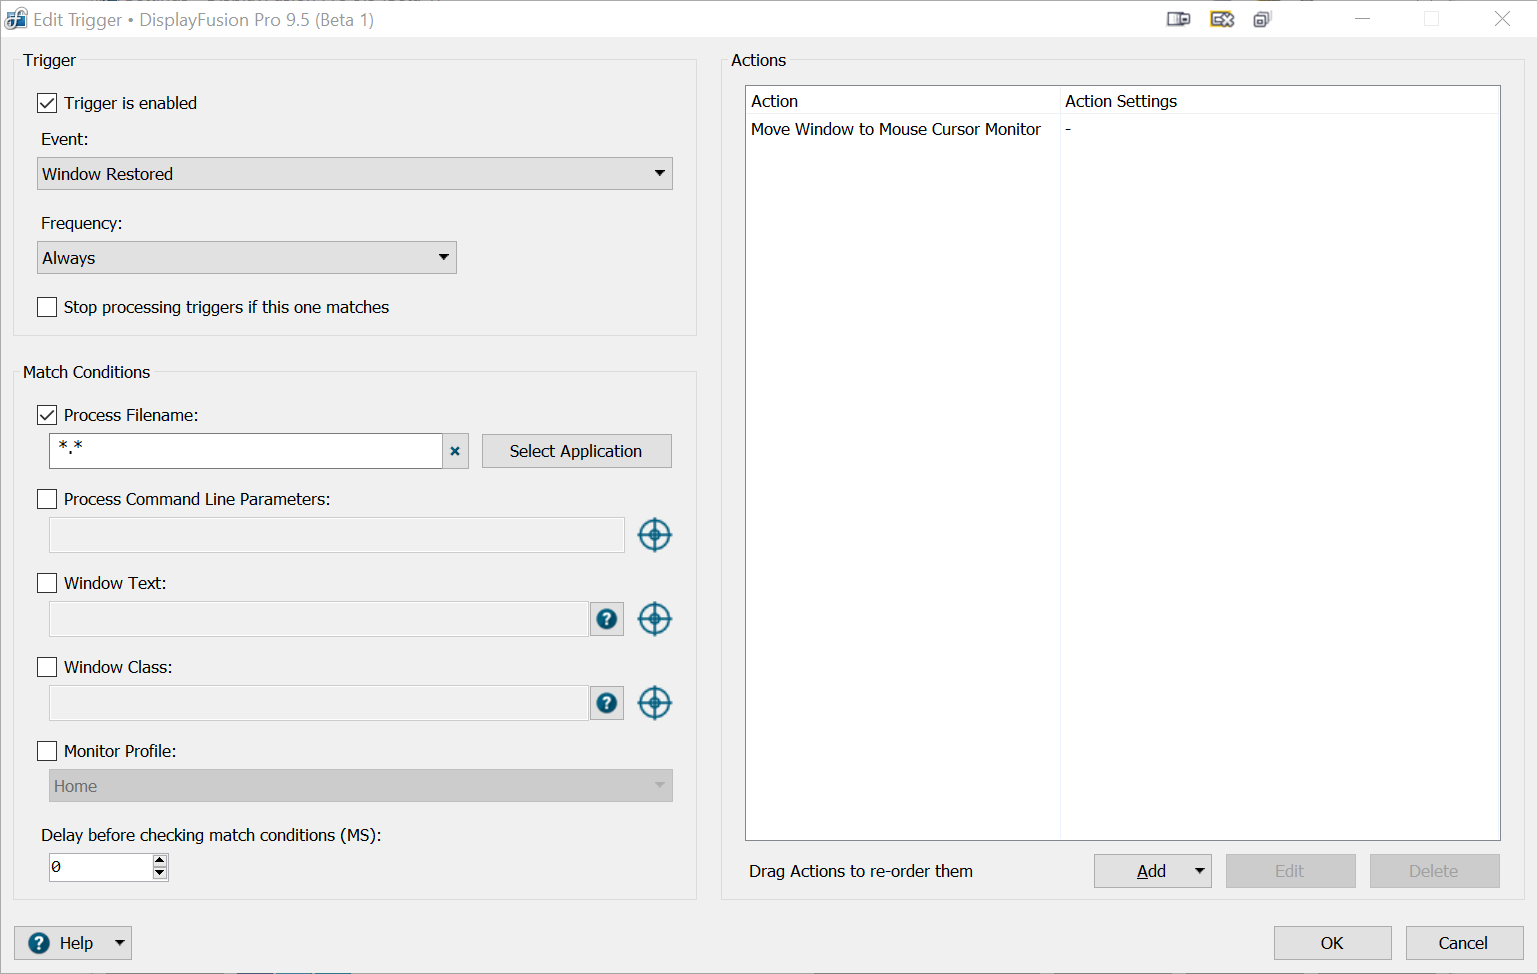Increase the delay value with up arrow
1537x974 pixels.
pyautogui.click(x=160, y=860)
